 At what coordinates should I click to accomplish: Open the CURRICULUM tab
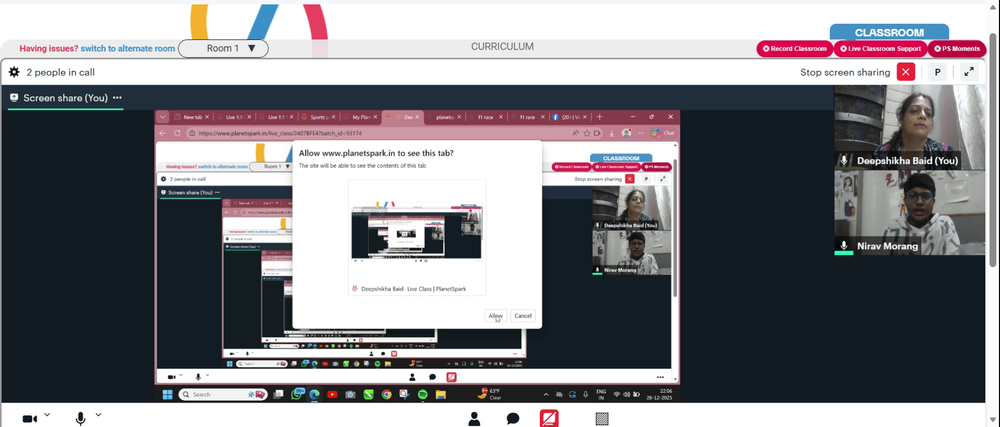[503, 47]
